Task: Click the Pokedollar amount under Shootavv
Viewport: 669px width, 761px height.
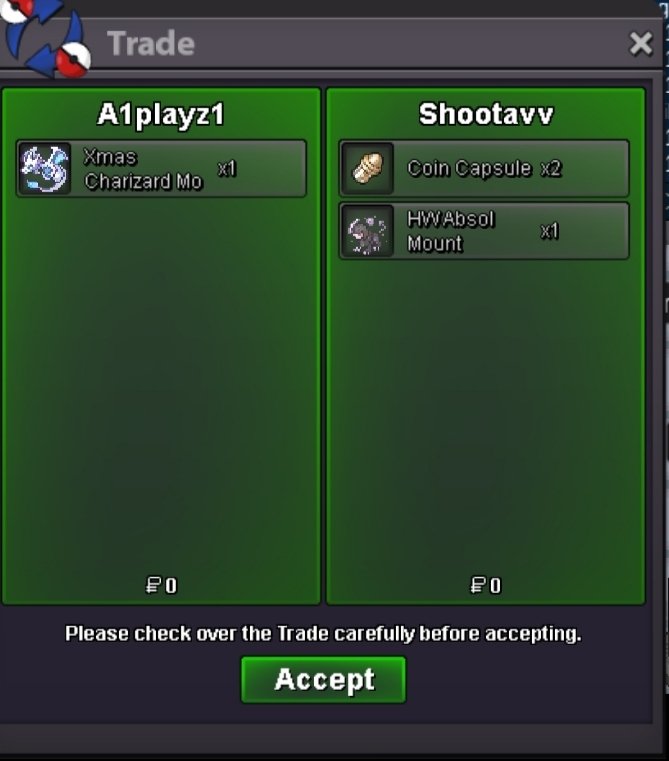Action: coord(486,585)
